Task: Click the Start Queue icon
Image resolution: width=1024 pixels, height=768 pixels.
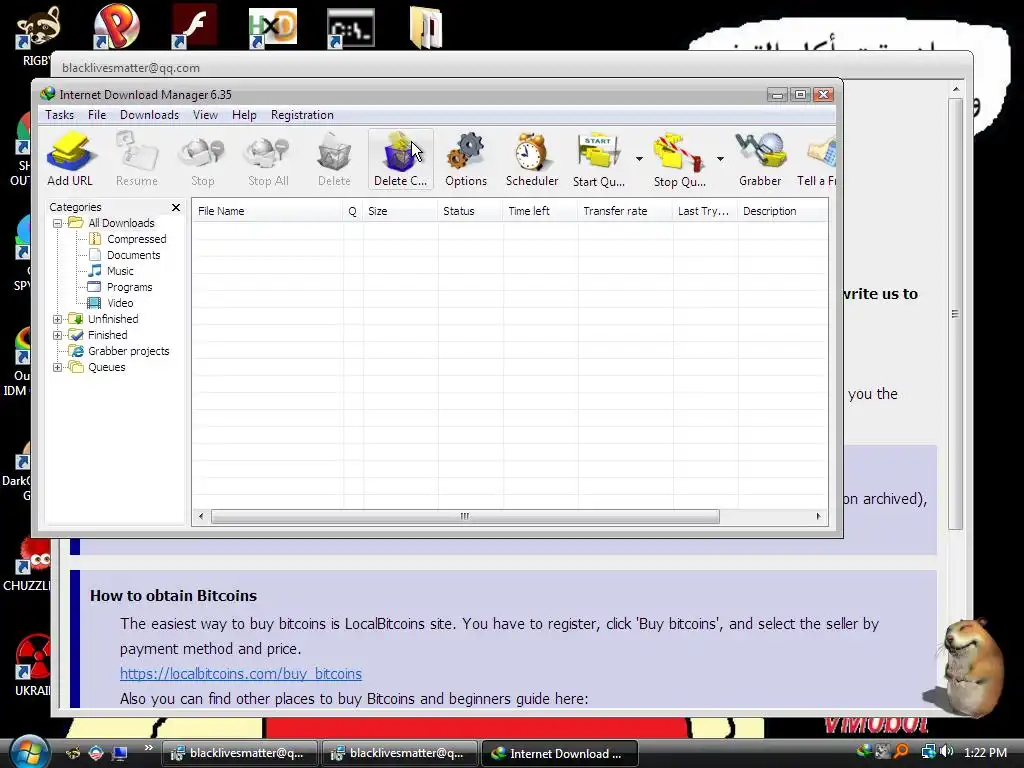Action: pyautogui.click(x=599, y=159)
